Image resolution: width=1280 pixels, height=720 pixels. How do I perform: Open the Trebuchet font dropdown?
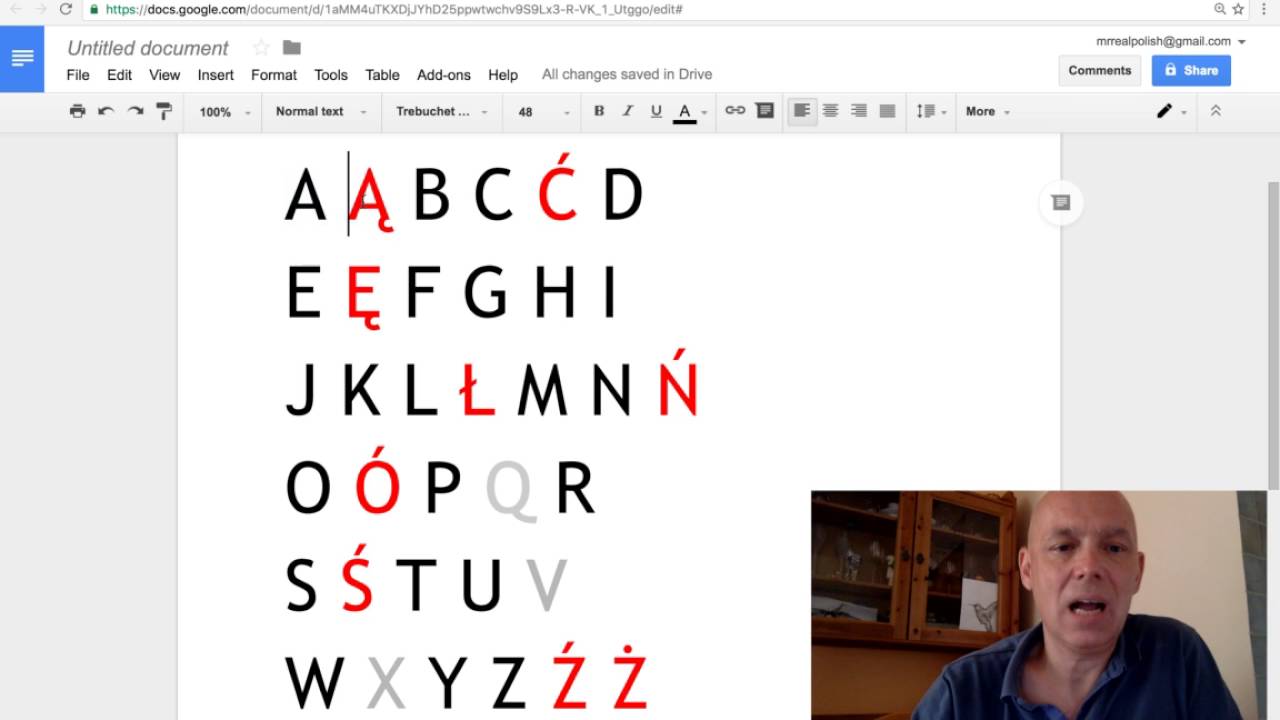click(x=441, y=112)
